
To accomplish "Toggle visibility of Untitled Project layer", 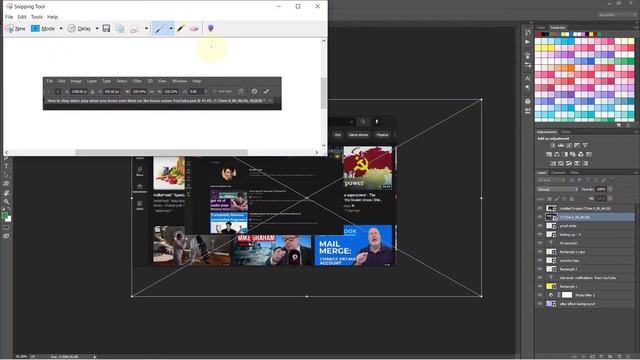I will coord(540,208).
